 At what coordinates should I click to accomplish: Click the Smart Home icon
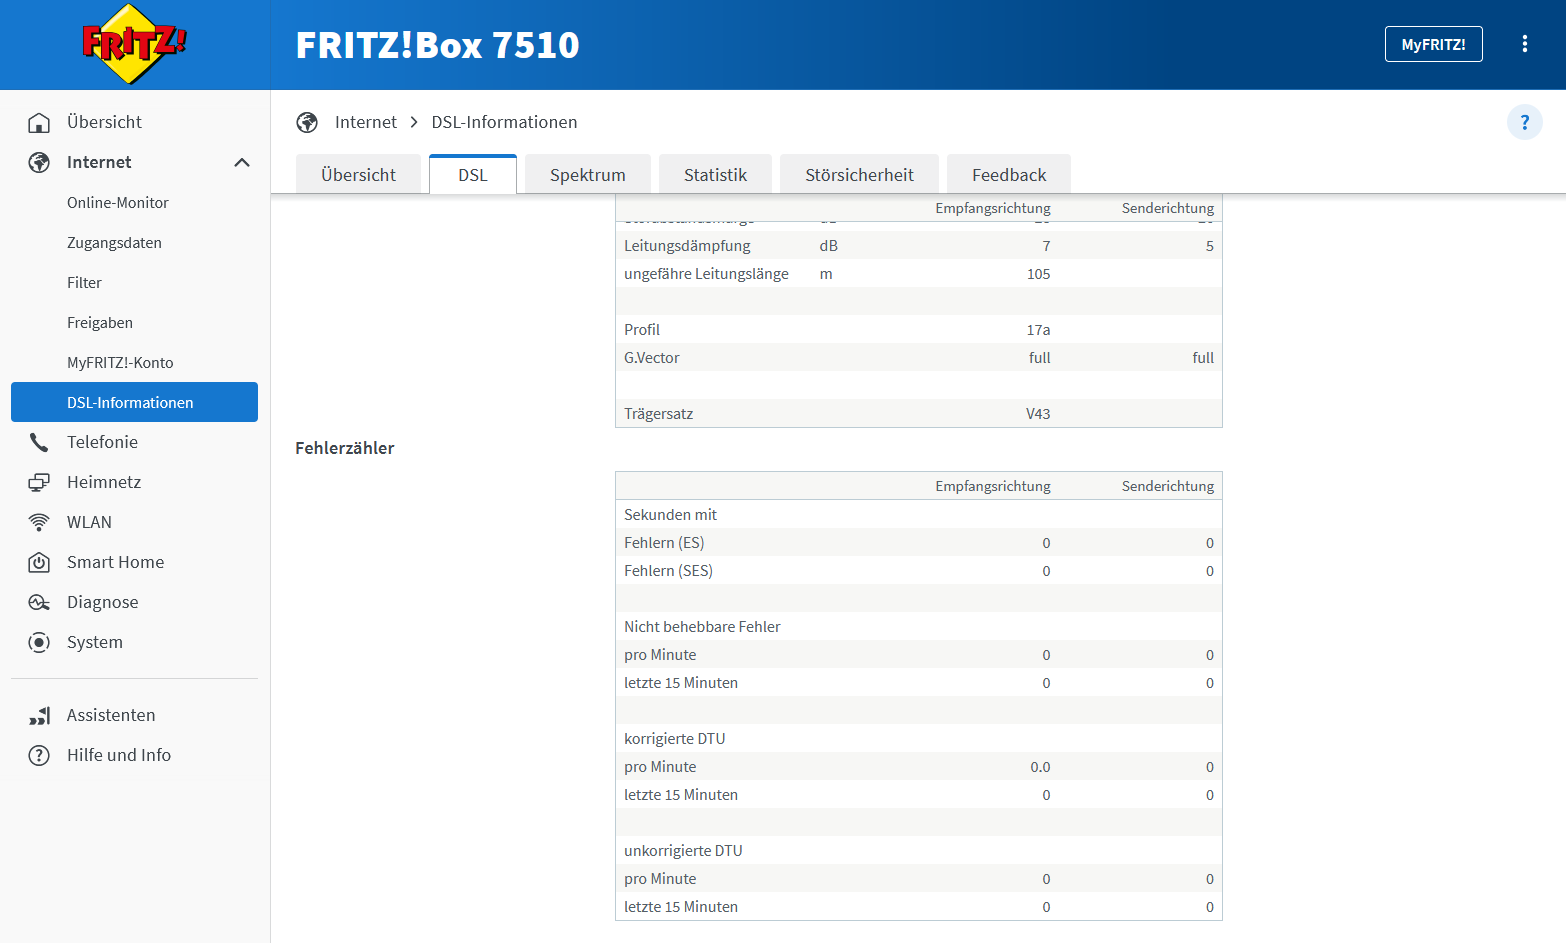(x=39, y=562)
